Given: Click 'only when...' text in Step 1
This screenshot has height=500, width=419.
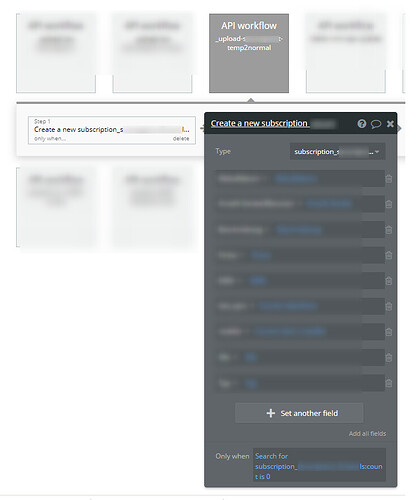Looking at the screenshot, I should [50, 139].
